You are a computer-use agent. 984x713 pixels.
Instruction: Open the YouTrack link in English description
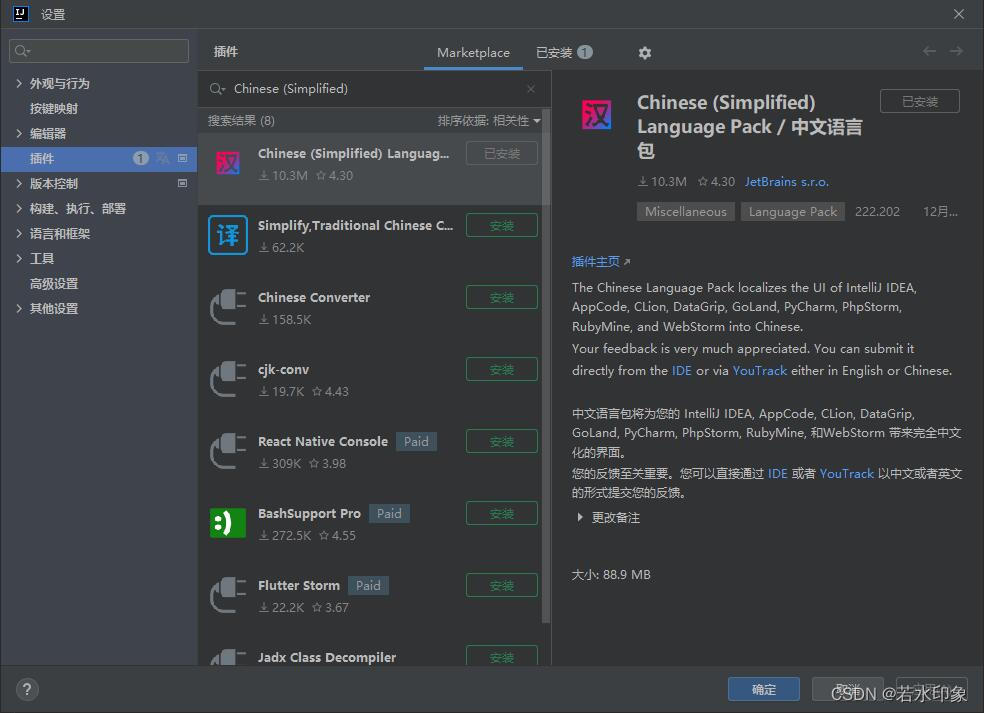pos(759,370)
